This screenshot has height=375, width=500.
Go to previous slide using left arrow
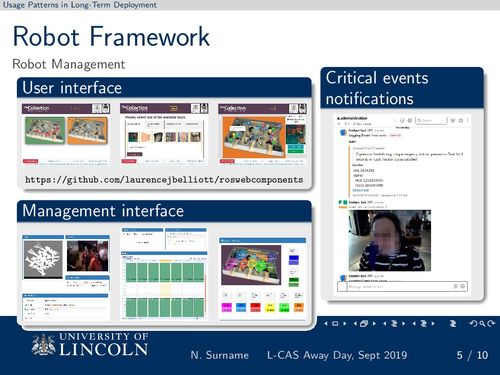coord(326,323)
